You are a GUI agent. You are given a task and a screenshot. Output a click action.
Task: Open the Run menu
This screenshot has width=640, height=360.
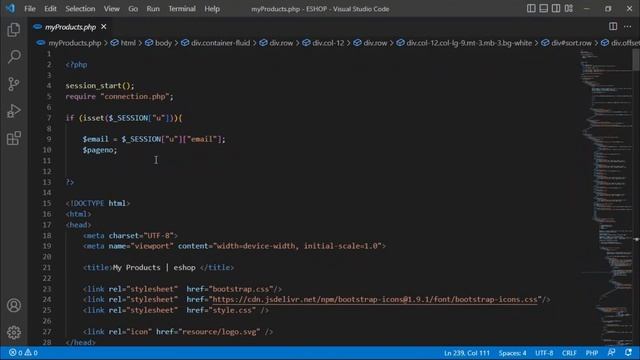tap(153, 9)
